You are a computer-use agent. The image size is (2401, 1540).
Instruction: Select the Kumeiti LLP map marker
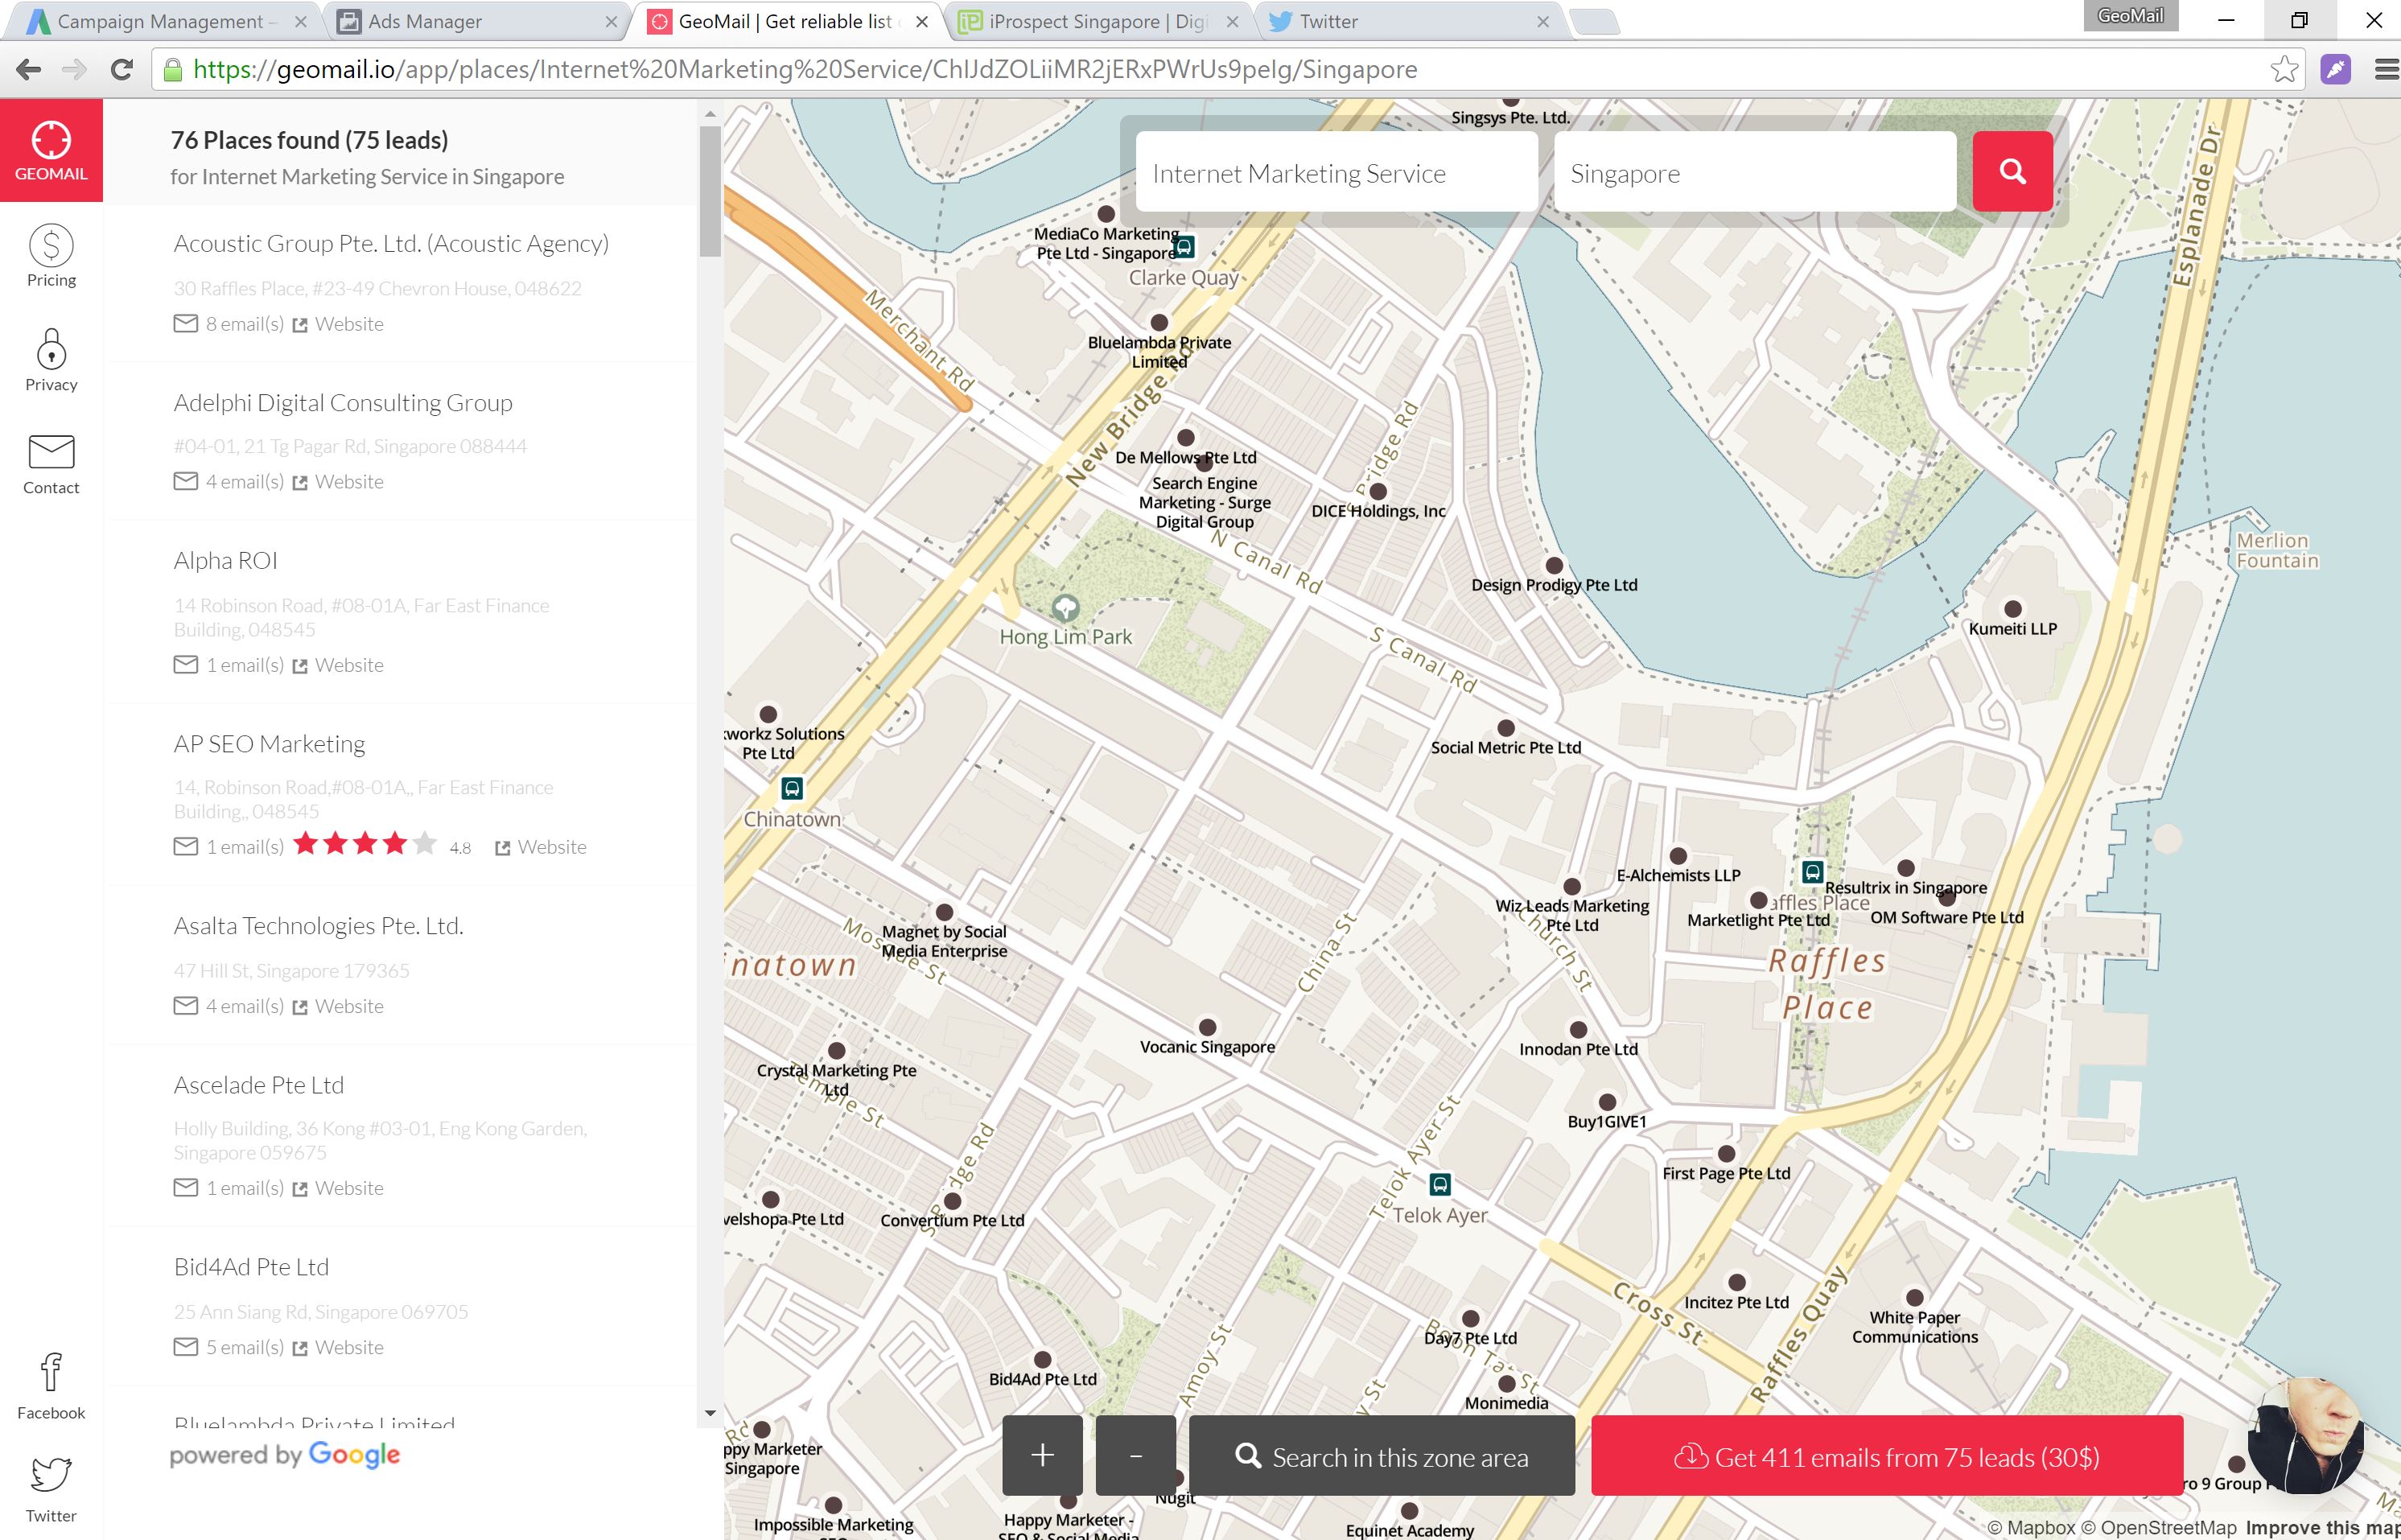click(x=2013, y=609)
